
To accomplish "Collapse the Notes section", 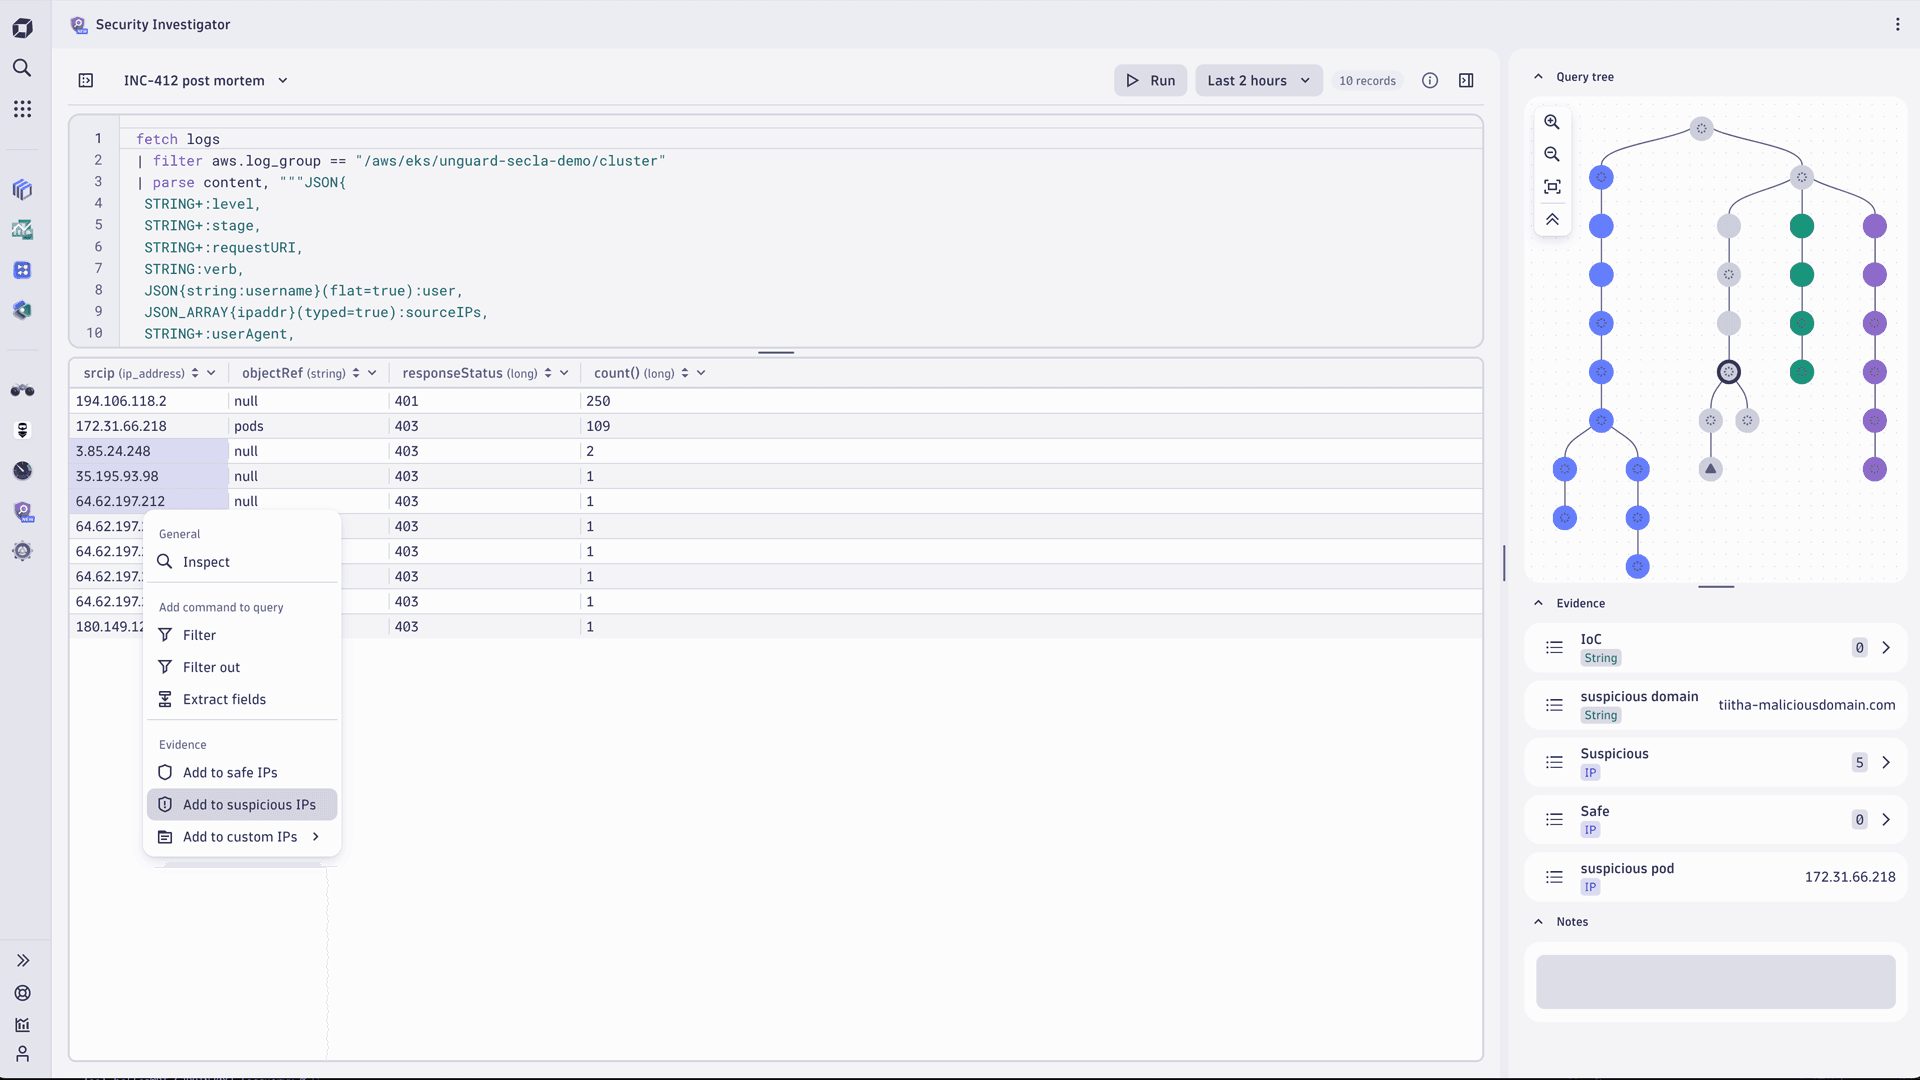I will click(x=1538, y=922).
